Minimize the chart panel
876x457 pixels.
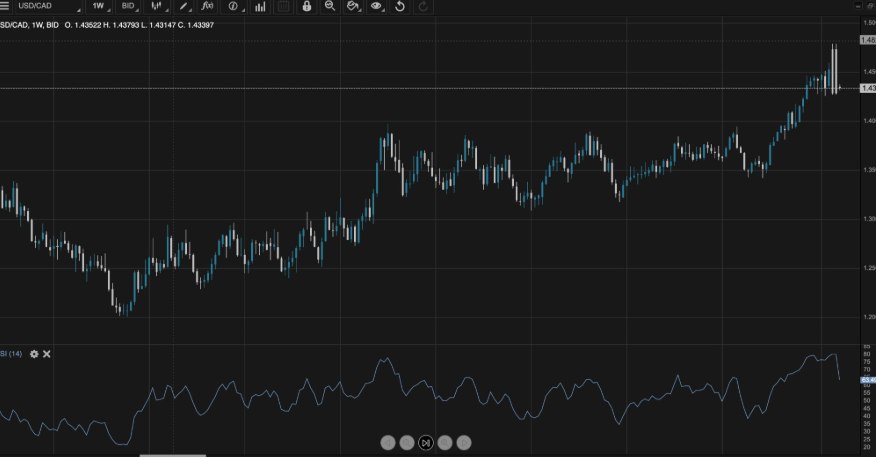click(858, 6)
